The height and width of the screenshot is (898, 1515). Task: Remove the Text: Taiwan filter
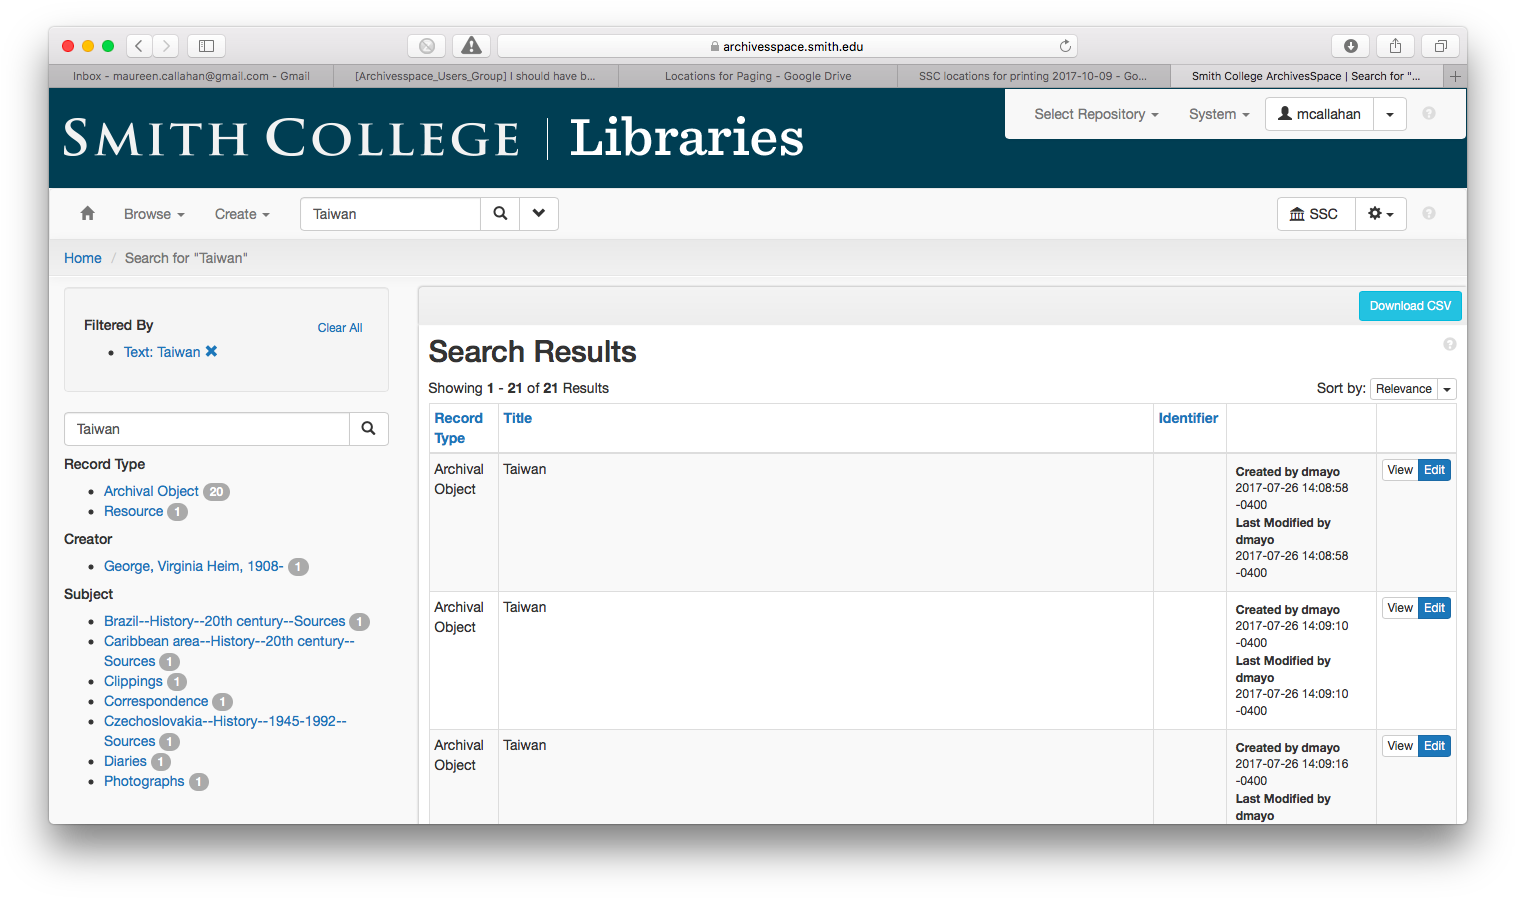tap(211, 352)
